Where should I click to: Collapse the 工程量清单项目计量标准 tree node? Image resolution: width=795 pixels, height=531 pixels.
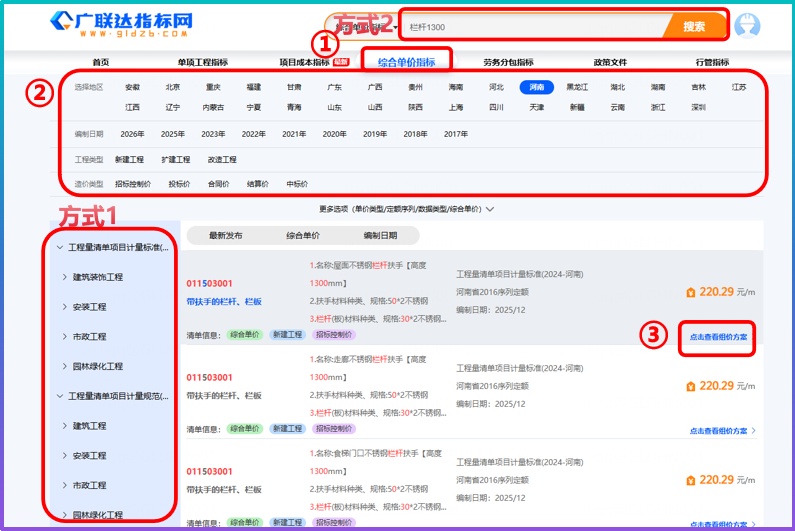pyautogui.click(x=60, y=247)
